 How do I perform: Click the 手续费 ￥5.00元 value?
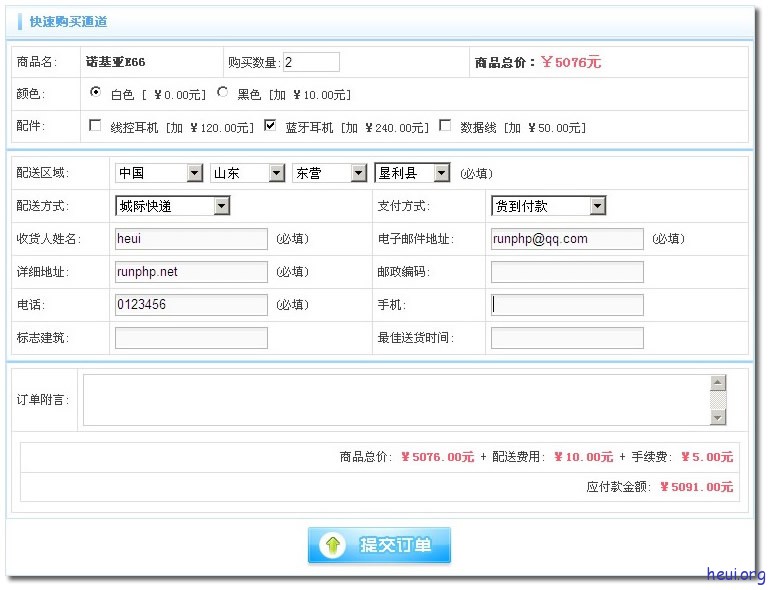tap(707, 457)
